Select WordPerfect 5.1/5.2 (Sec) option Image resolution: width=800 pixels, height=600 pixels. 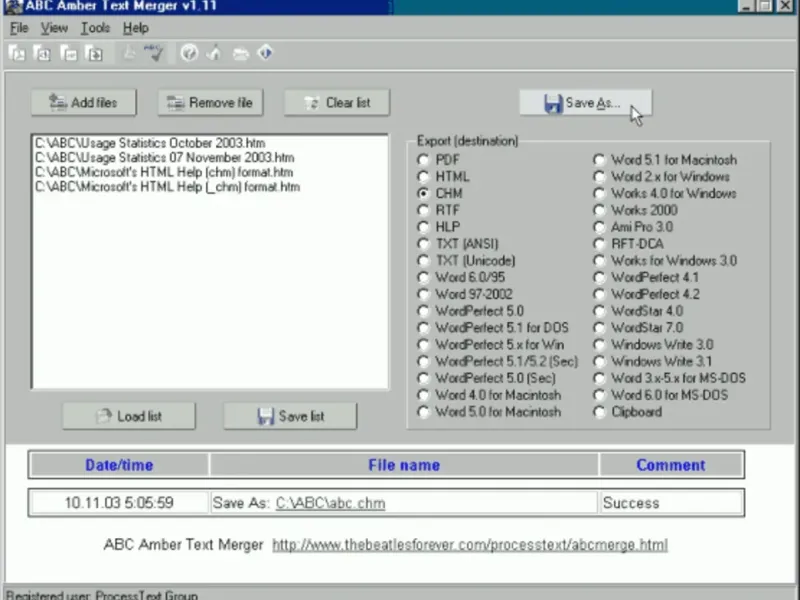pyautogui.click(x=497, y=361)
